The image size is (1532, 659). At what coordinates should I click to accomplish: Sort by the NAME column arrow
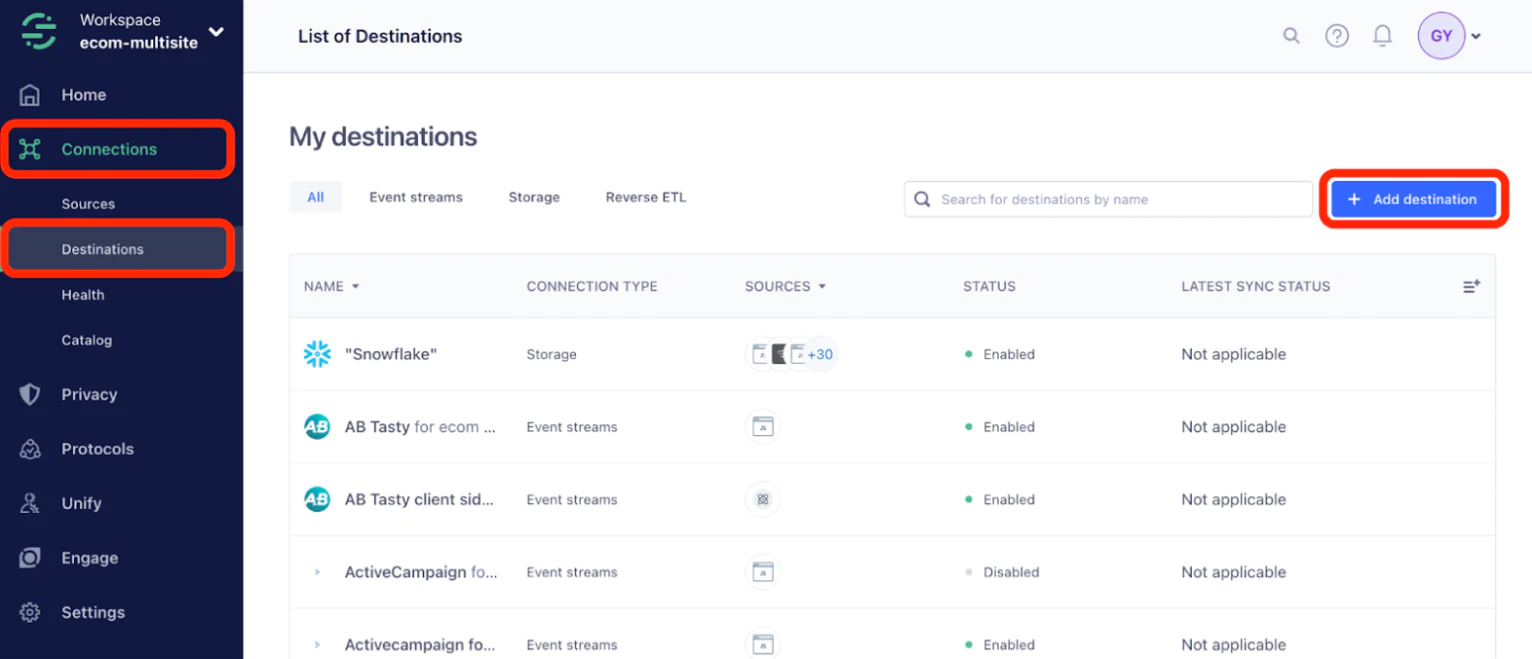[355, 287]
